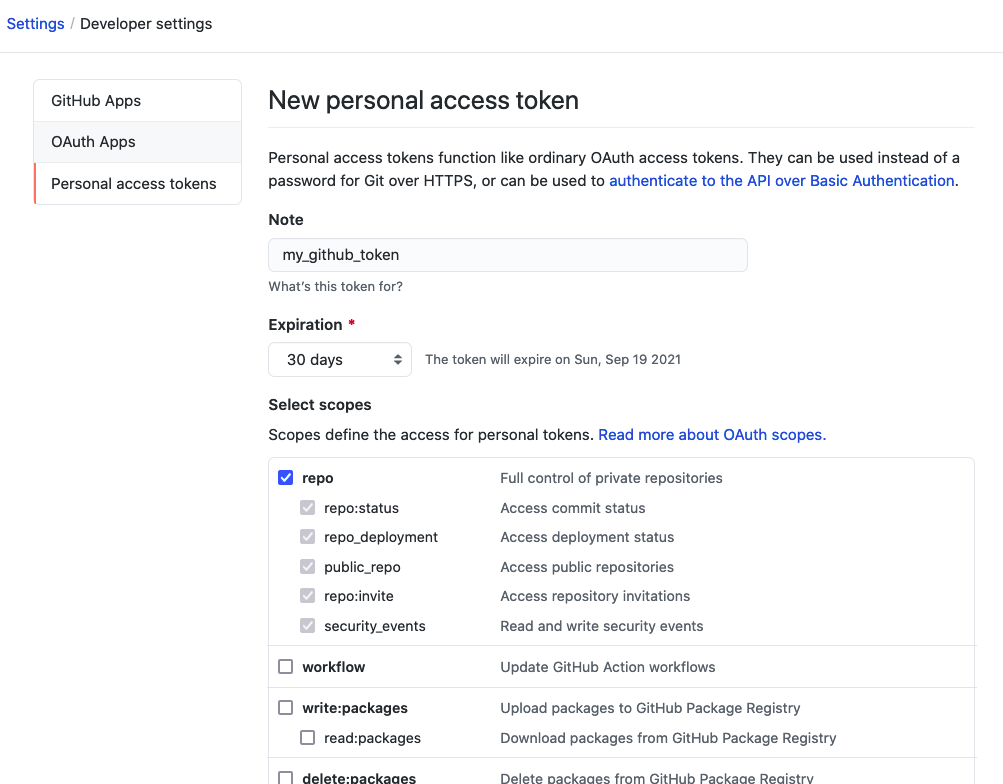1003x784 pixels.
Task: Click the Note input field
Action: click(508, 255)
